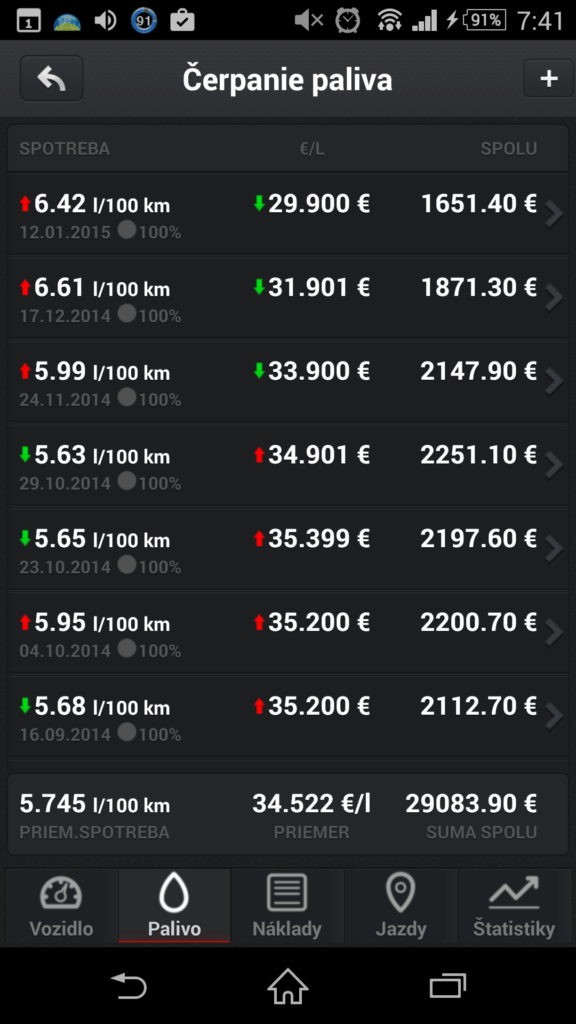The image size is (576, 1024).
Task: Tap the SPOTREBA column header
Action: [x=65, y=149]
